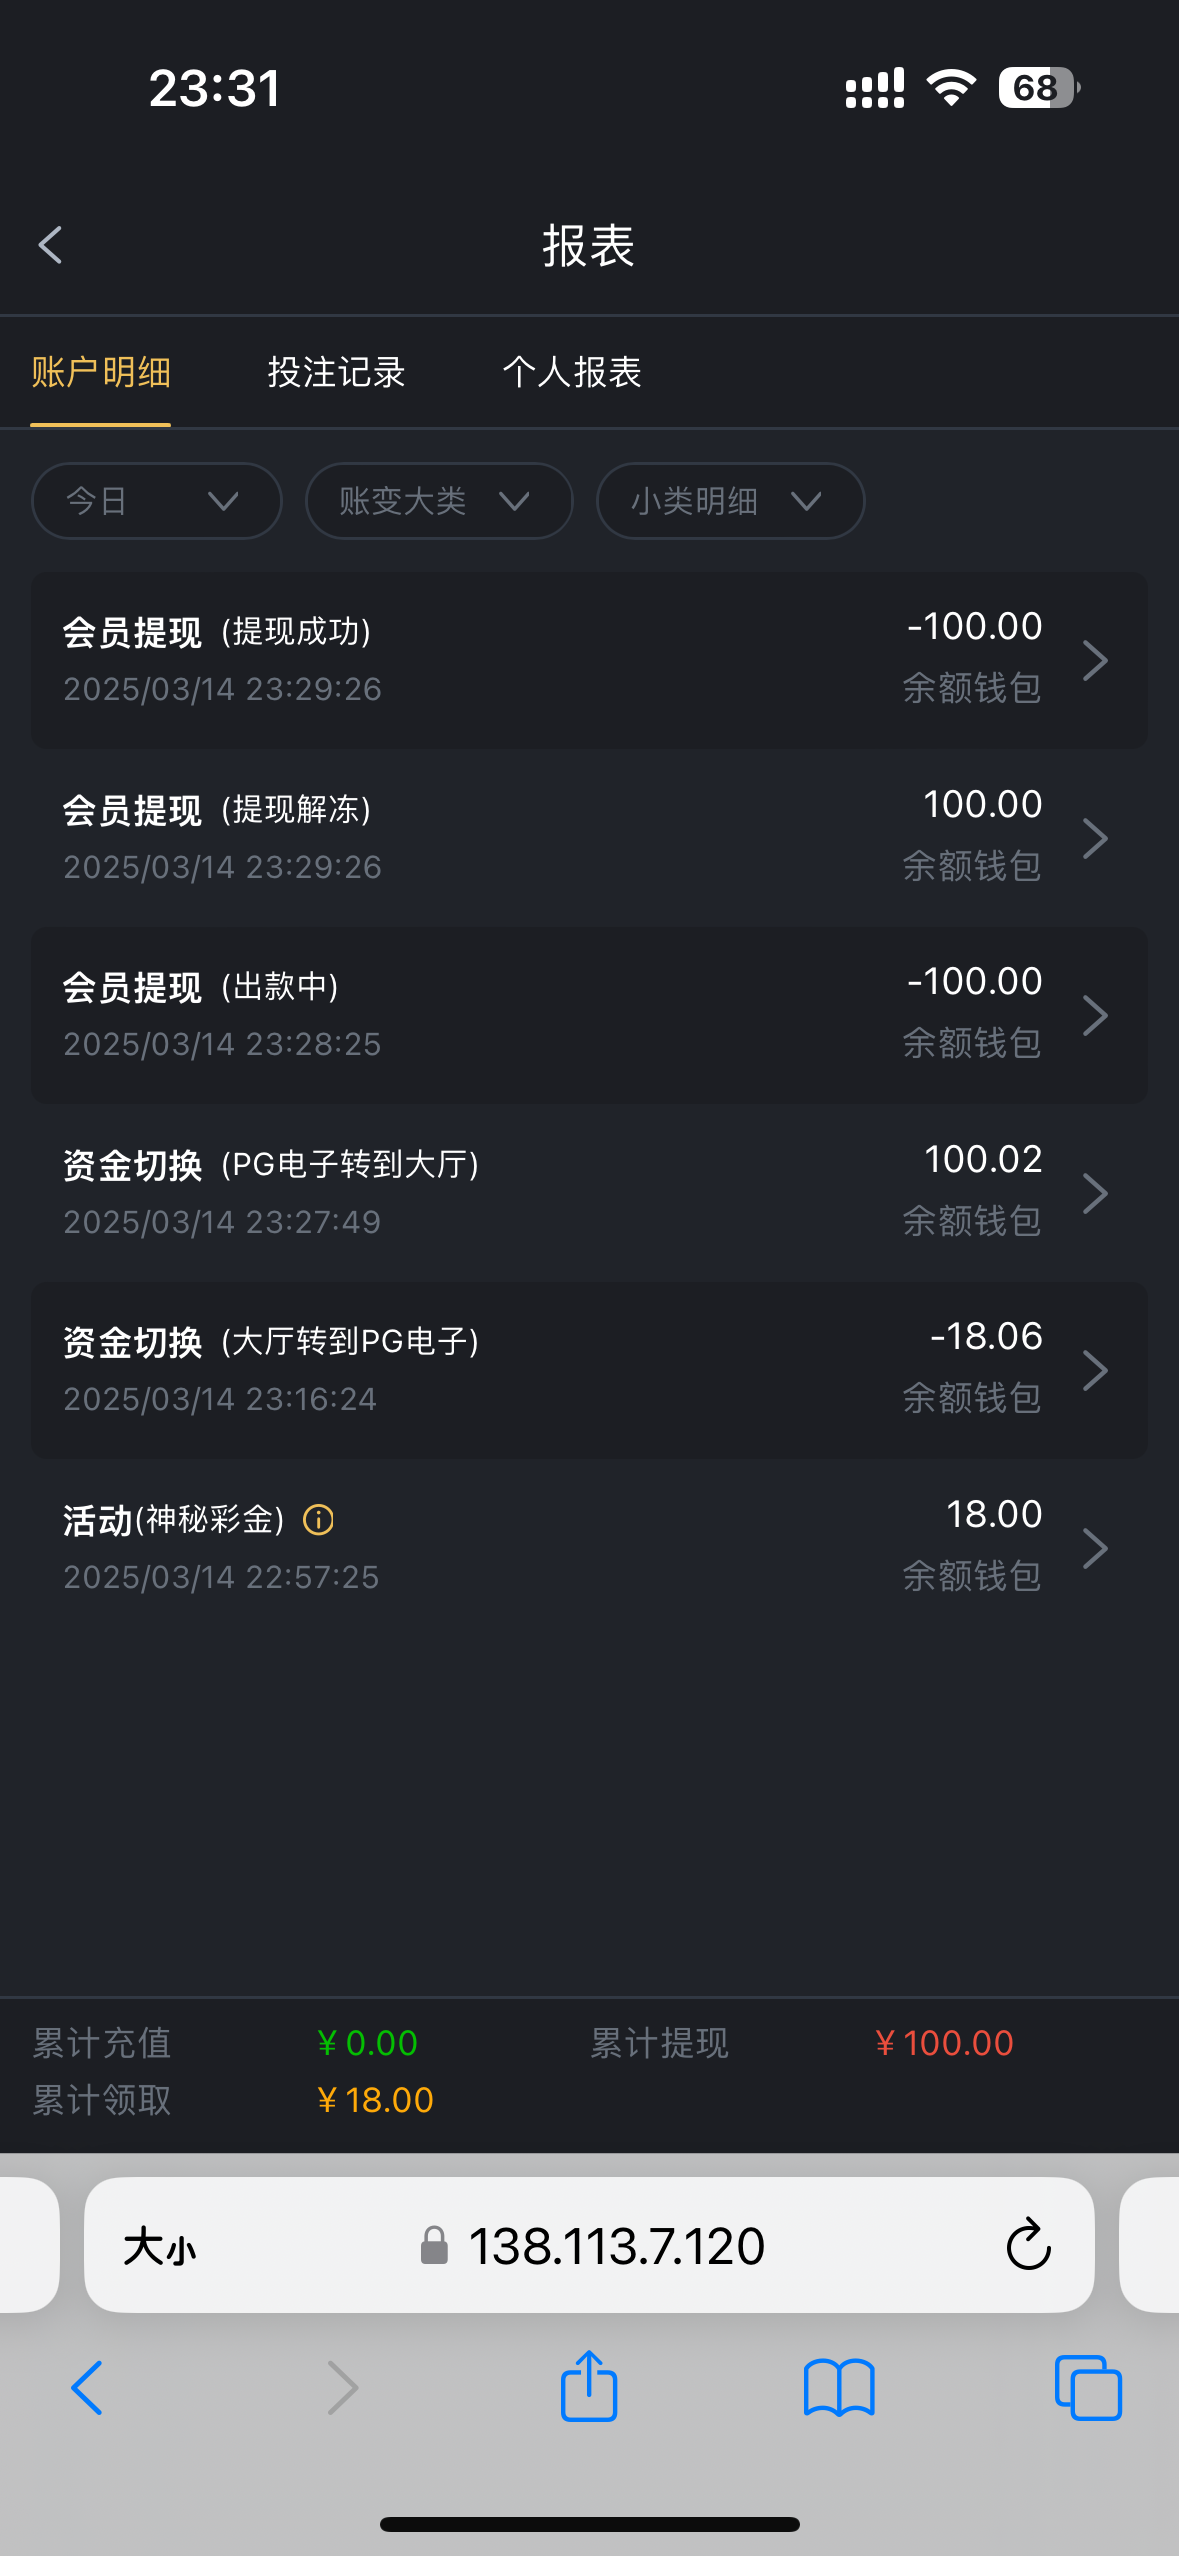This screenshot has width=1179, height=2556.
Task: Expand the 今日 date filter dropdown
Action: click(156, 501)
